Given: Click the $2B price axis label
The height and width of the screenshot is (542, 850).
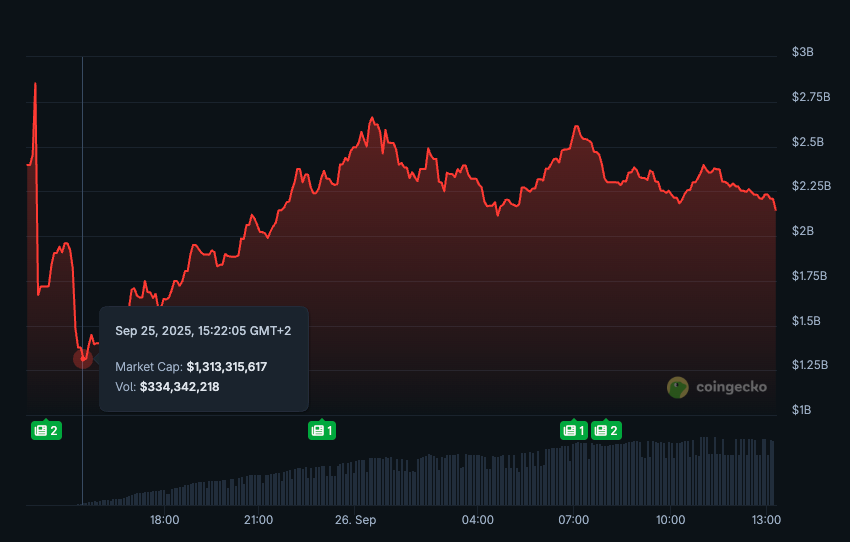Looking at the screenshot, I should (x=802, y=231).
